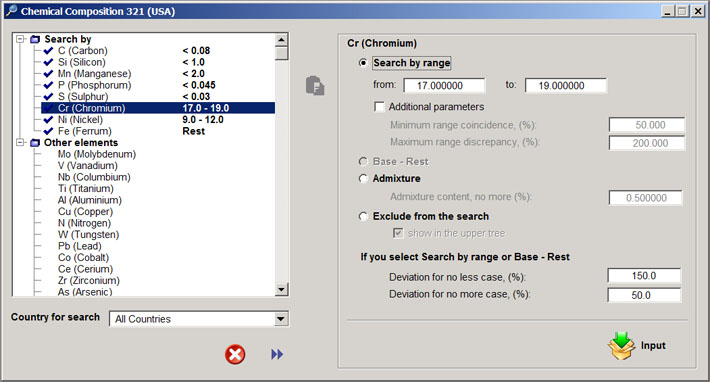Image resolution: width=710 pixels, height=382 pixels.
Task: Click the checkmark next to S (Sulphur)
Action: coord(48,97)
